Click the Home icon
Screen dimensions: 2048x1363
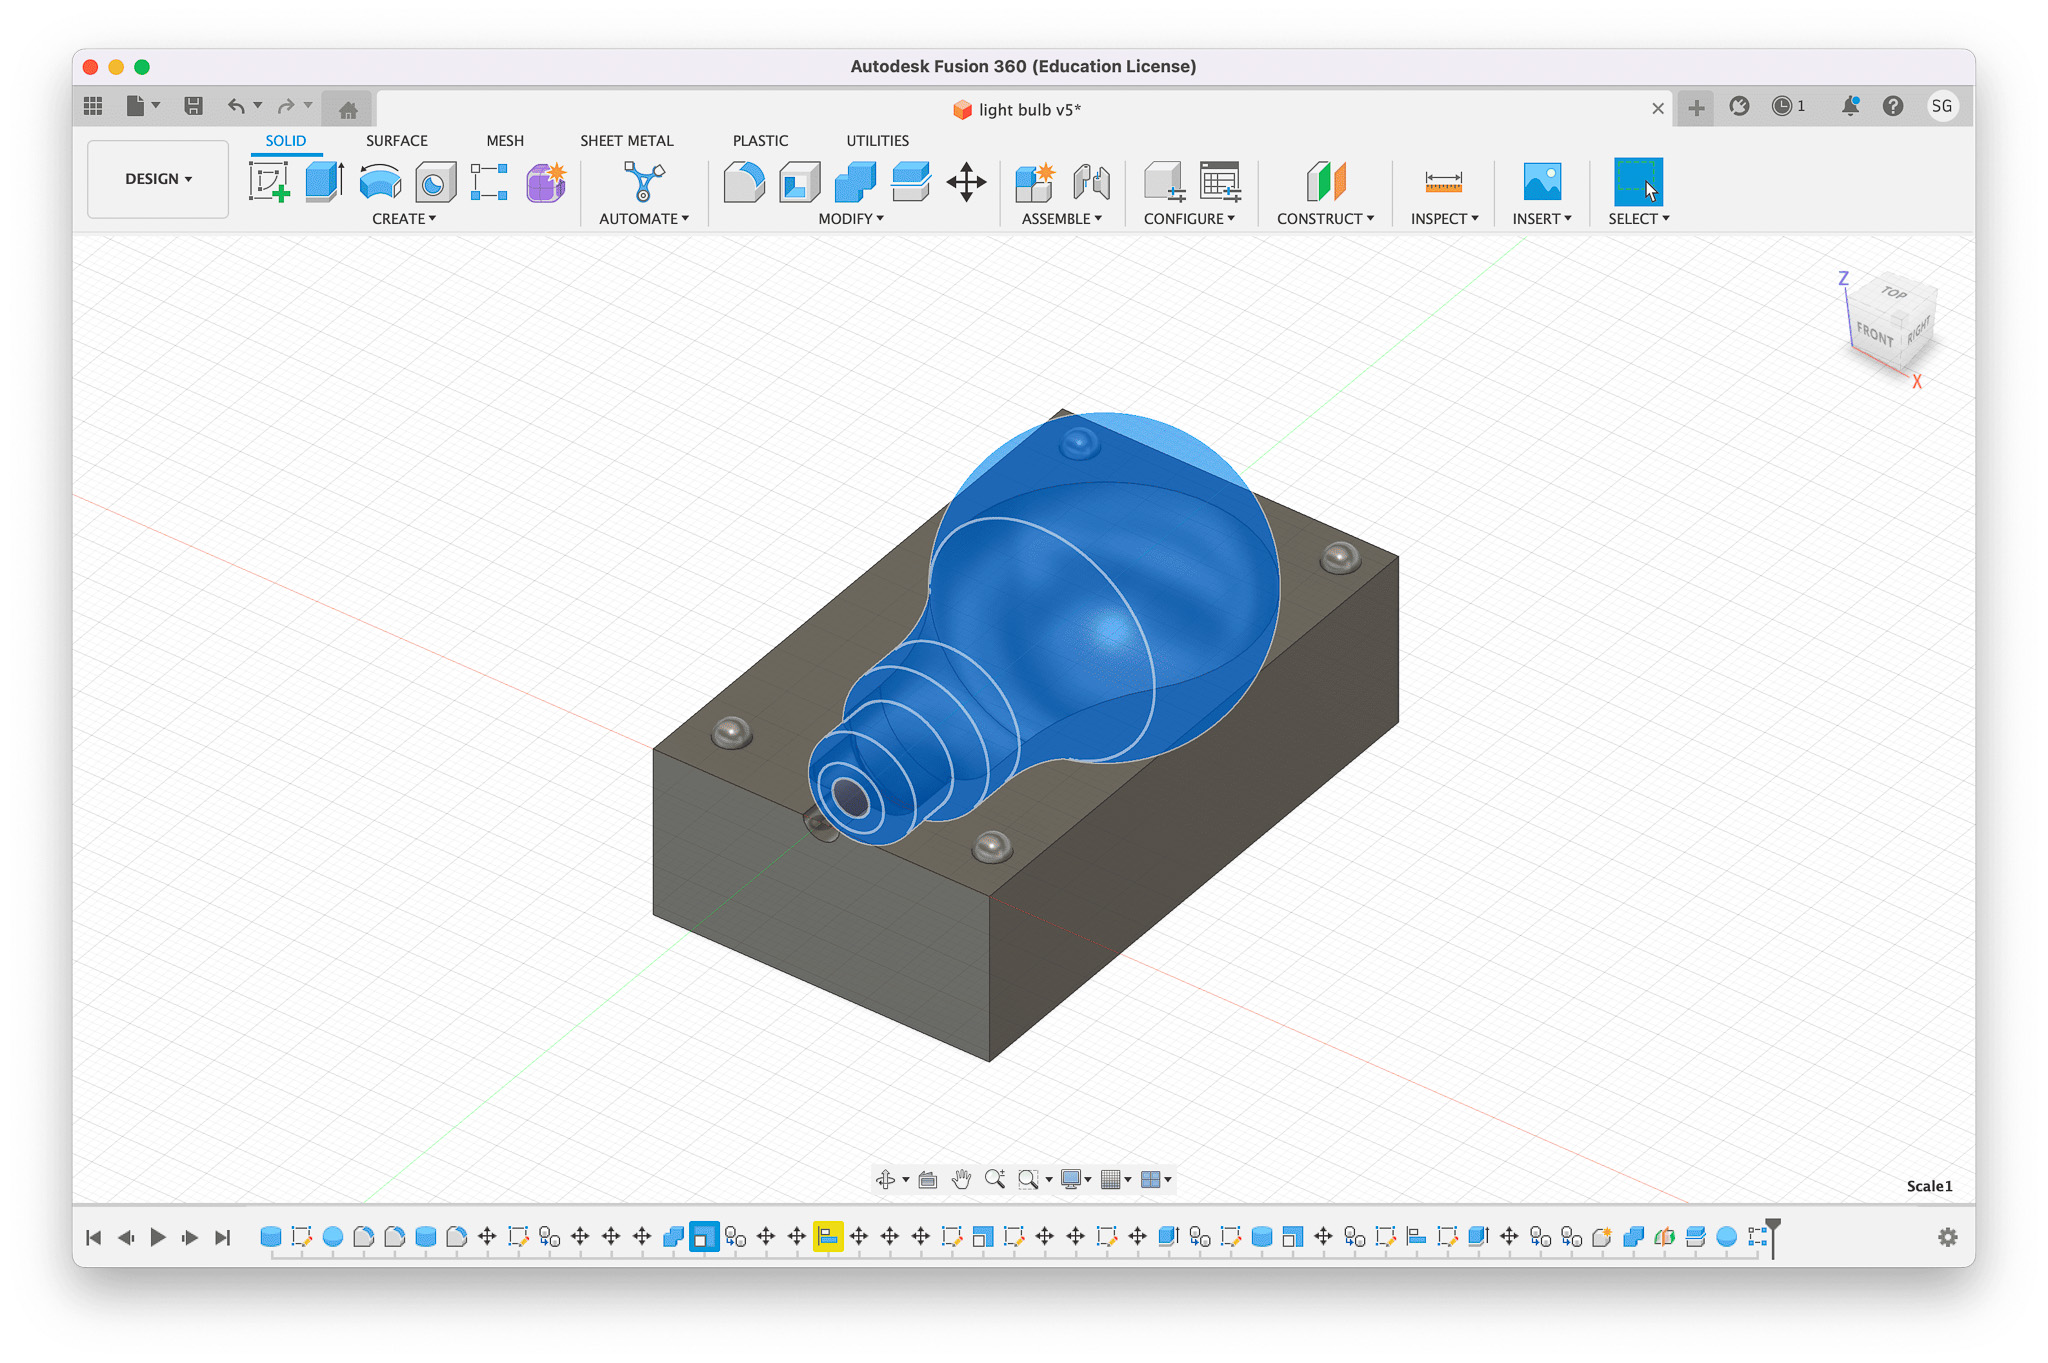pyautogui.click(x=348, y=109)
